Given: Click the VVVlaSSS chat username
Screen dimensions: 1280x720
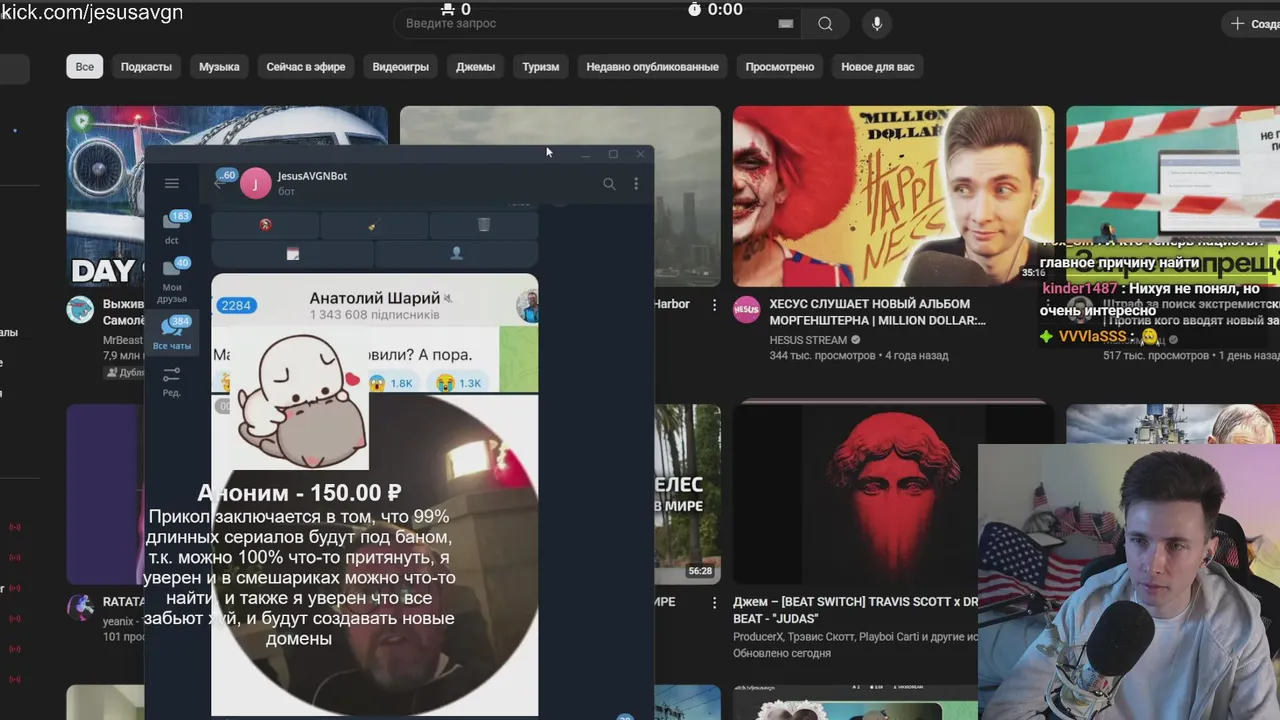Looking at the screenshot, I should pos(1092,337).
